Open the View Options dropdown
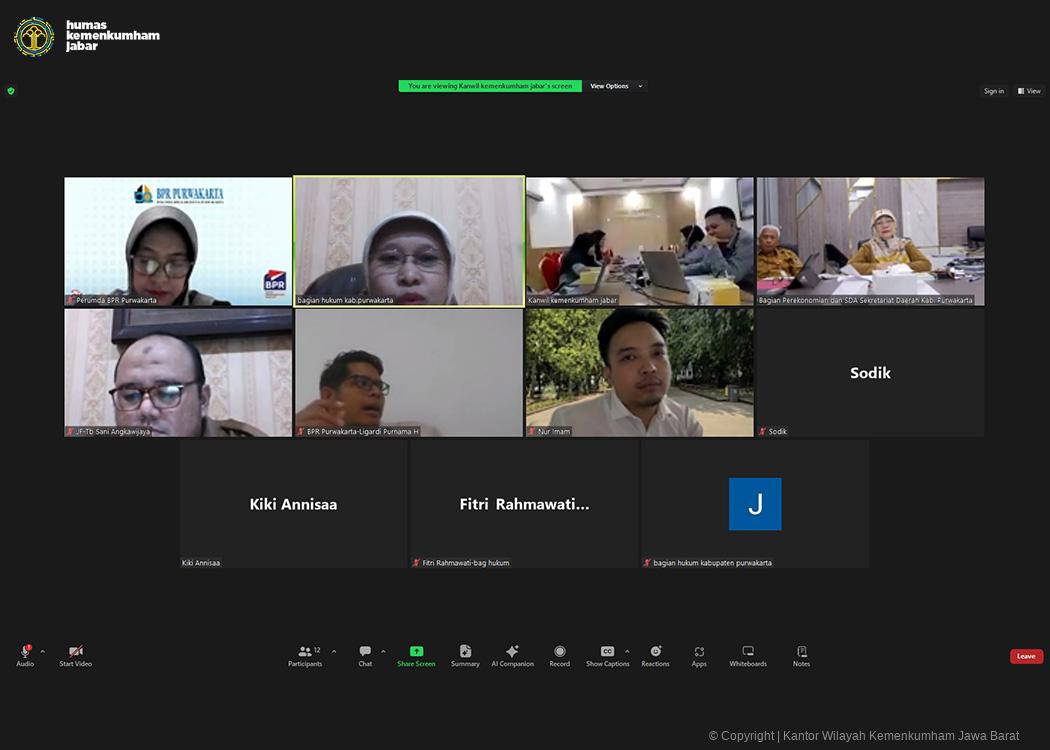This screenshot has width=1050, height=750. click(616, 86)
